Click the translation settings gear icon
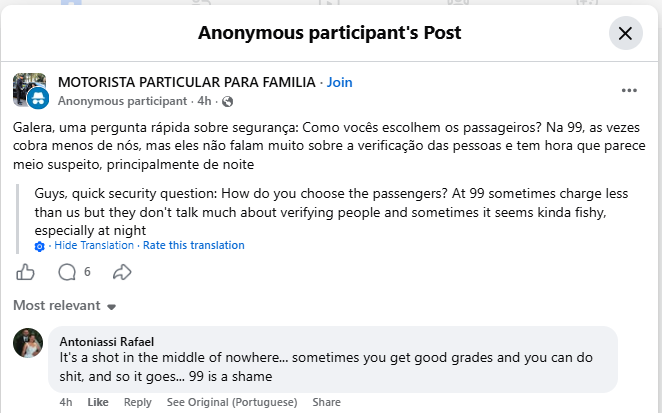662x413 pixels. point(40,246)
